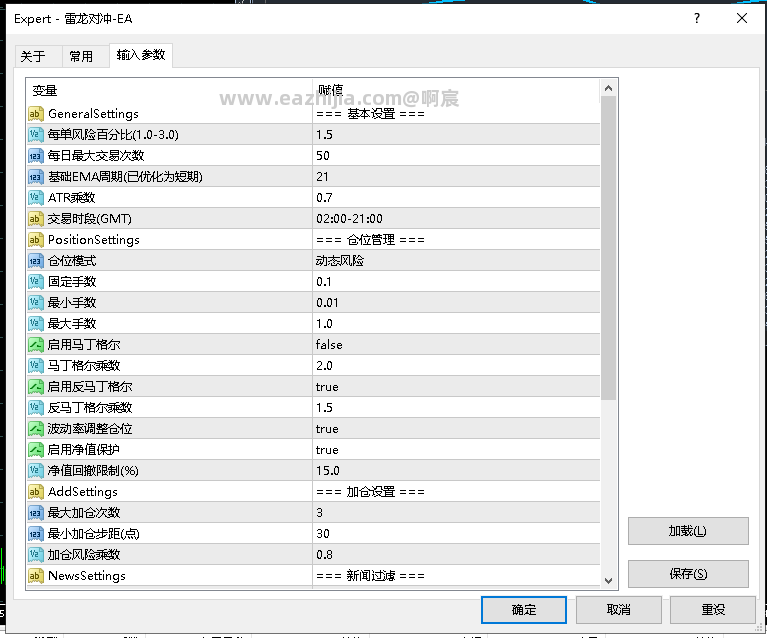Click double icon beside 最小手数

pos(36,303)
